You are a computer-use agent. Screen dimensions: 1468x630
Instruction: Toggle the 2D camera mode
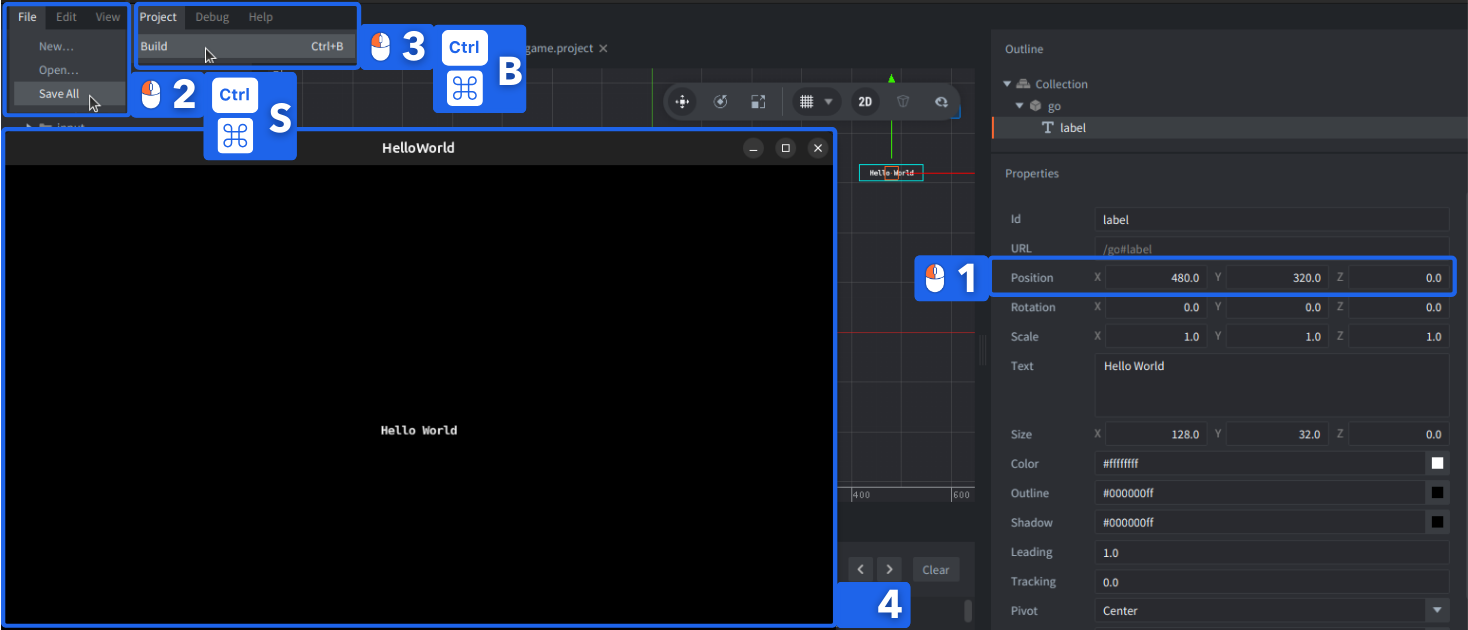click(865, 101)
